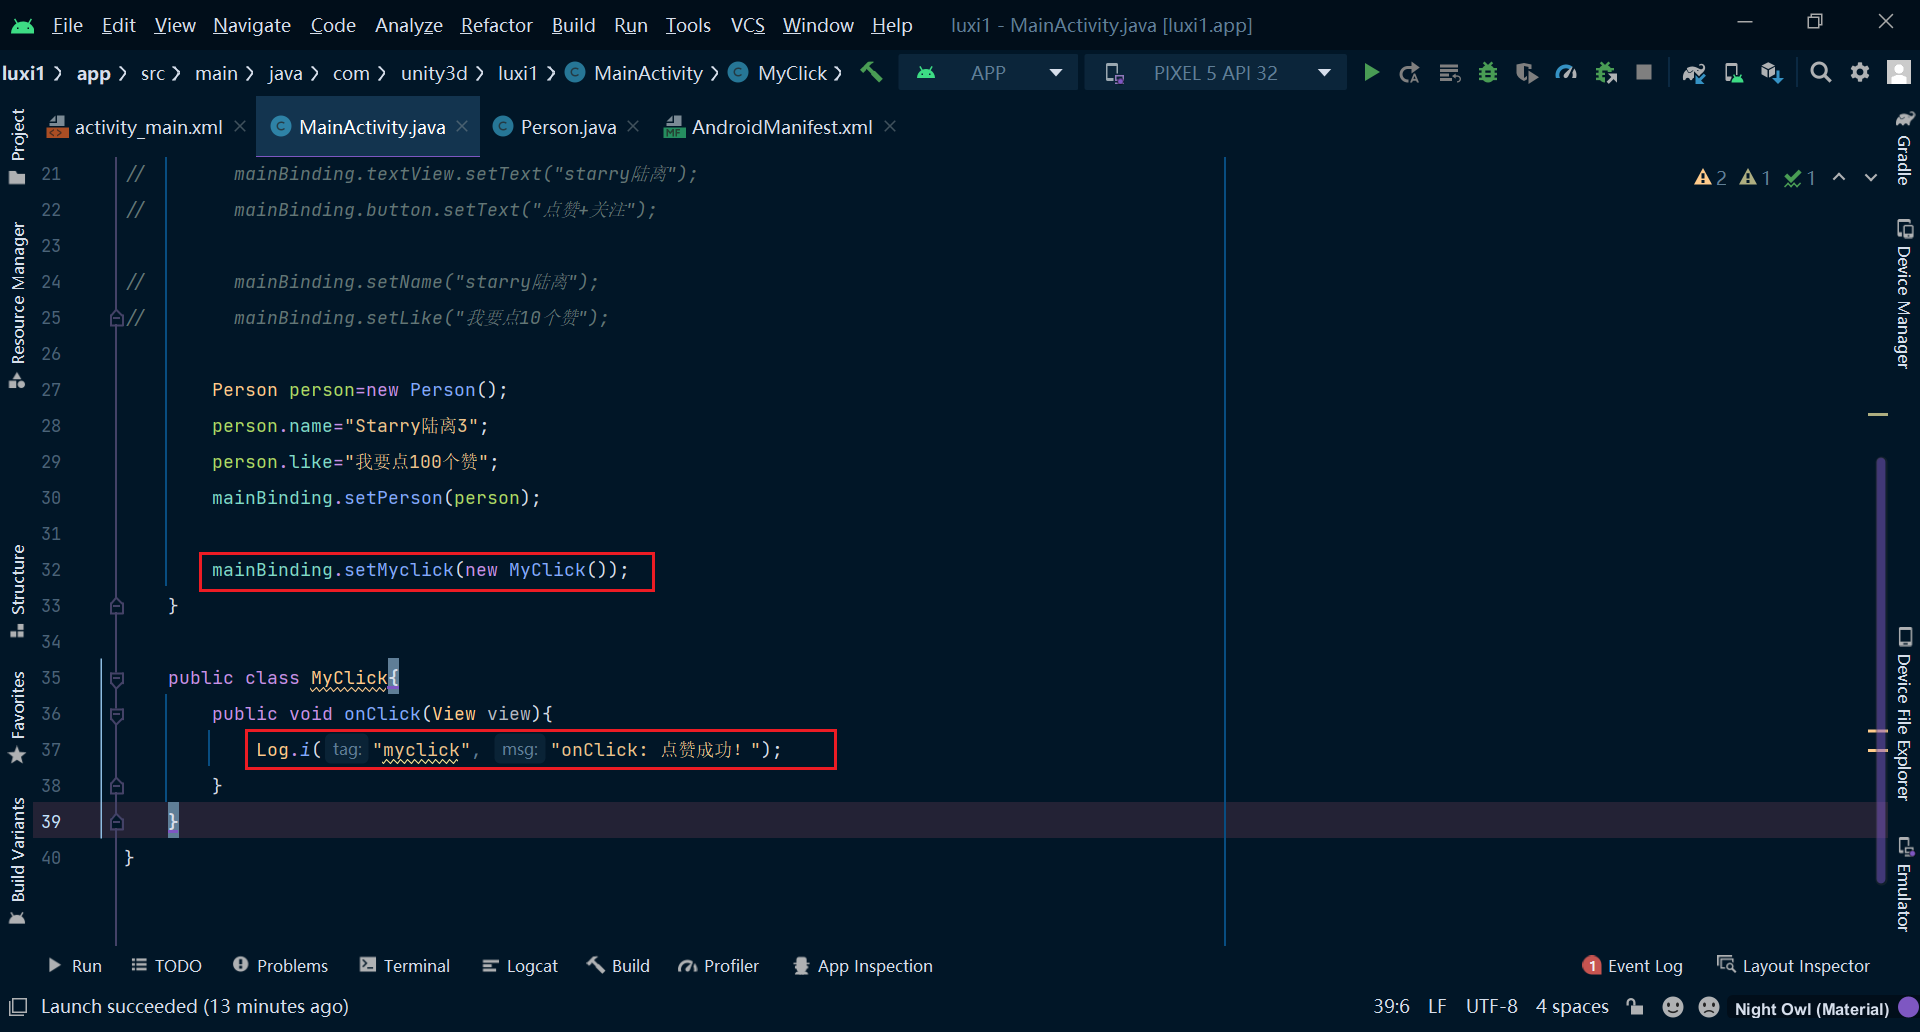Click the fold end marker on line 33

click(117, 606)
